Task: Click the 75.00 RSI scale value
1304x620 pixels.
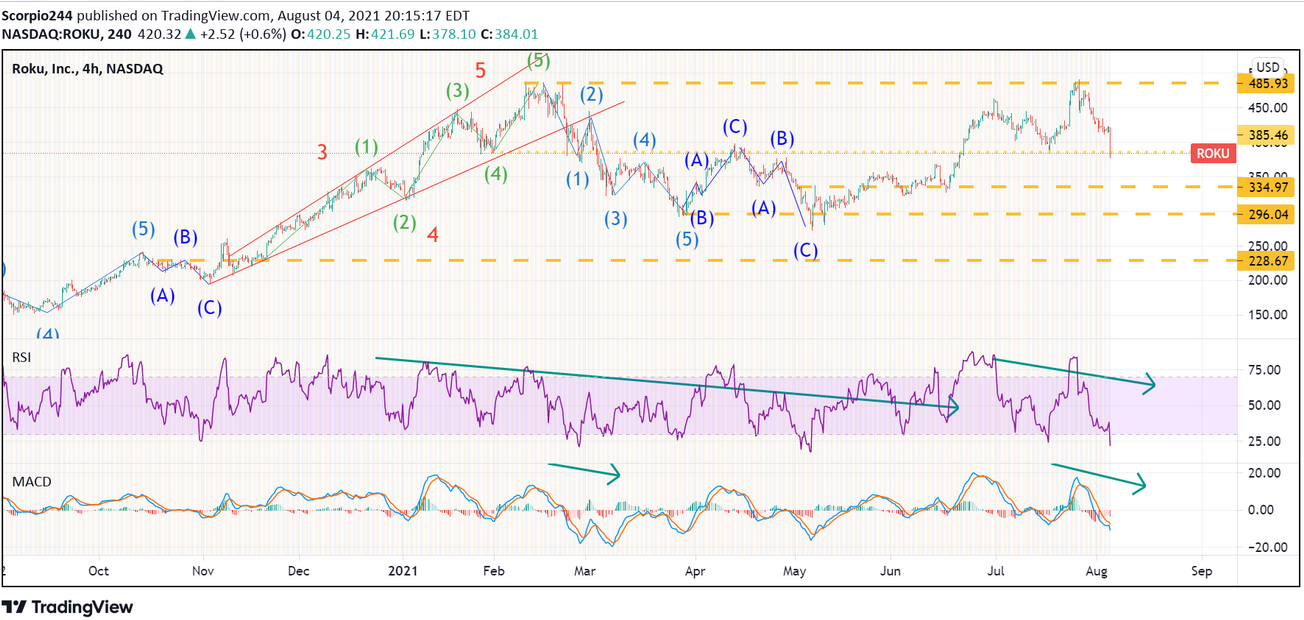Action: click(1263, 370)
